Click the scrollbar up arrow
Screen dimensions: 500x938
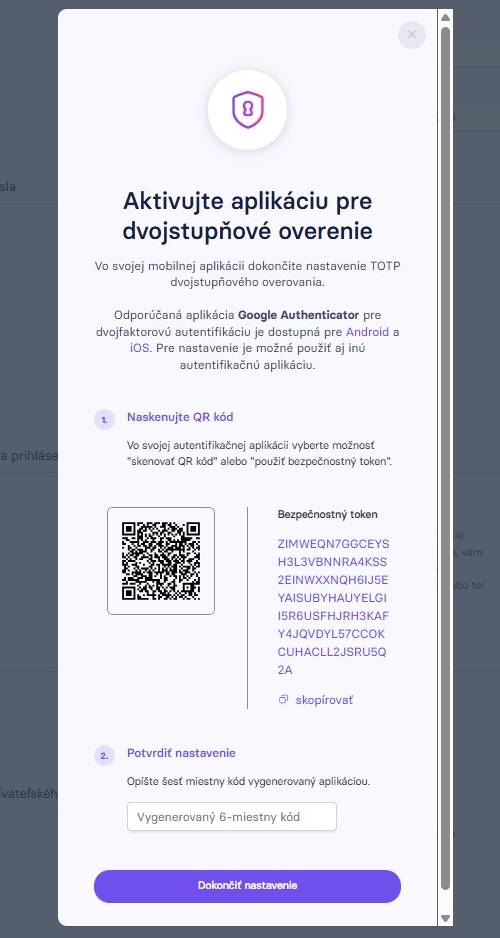point(445,17)
